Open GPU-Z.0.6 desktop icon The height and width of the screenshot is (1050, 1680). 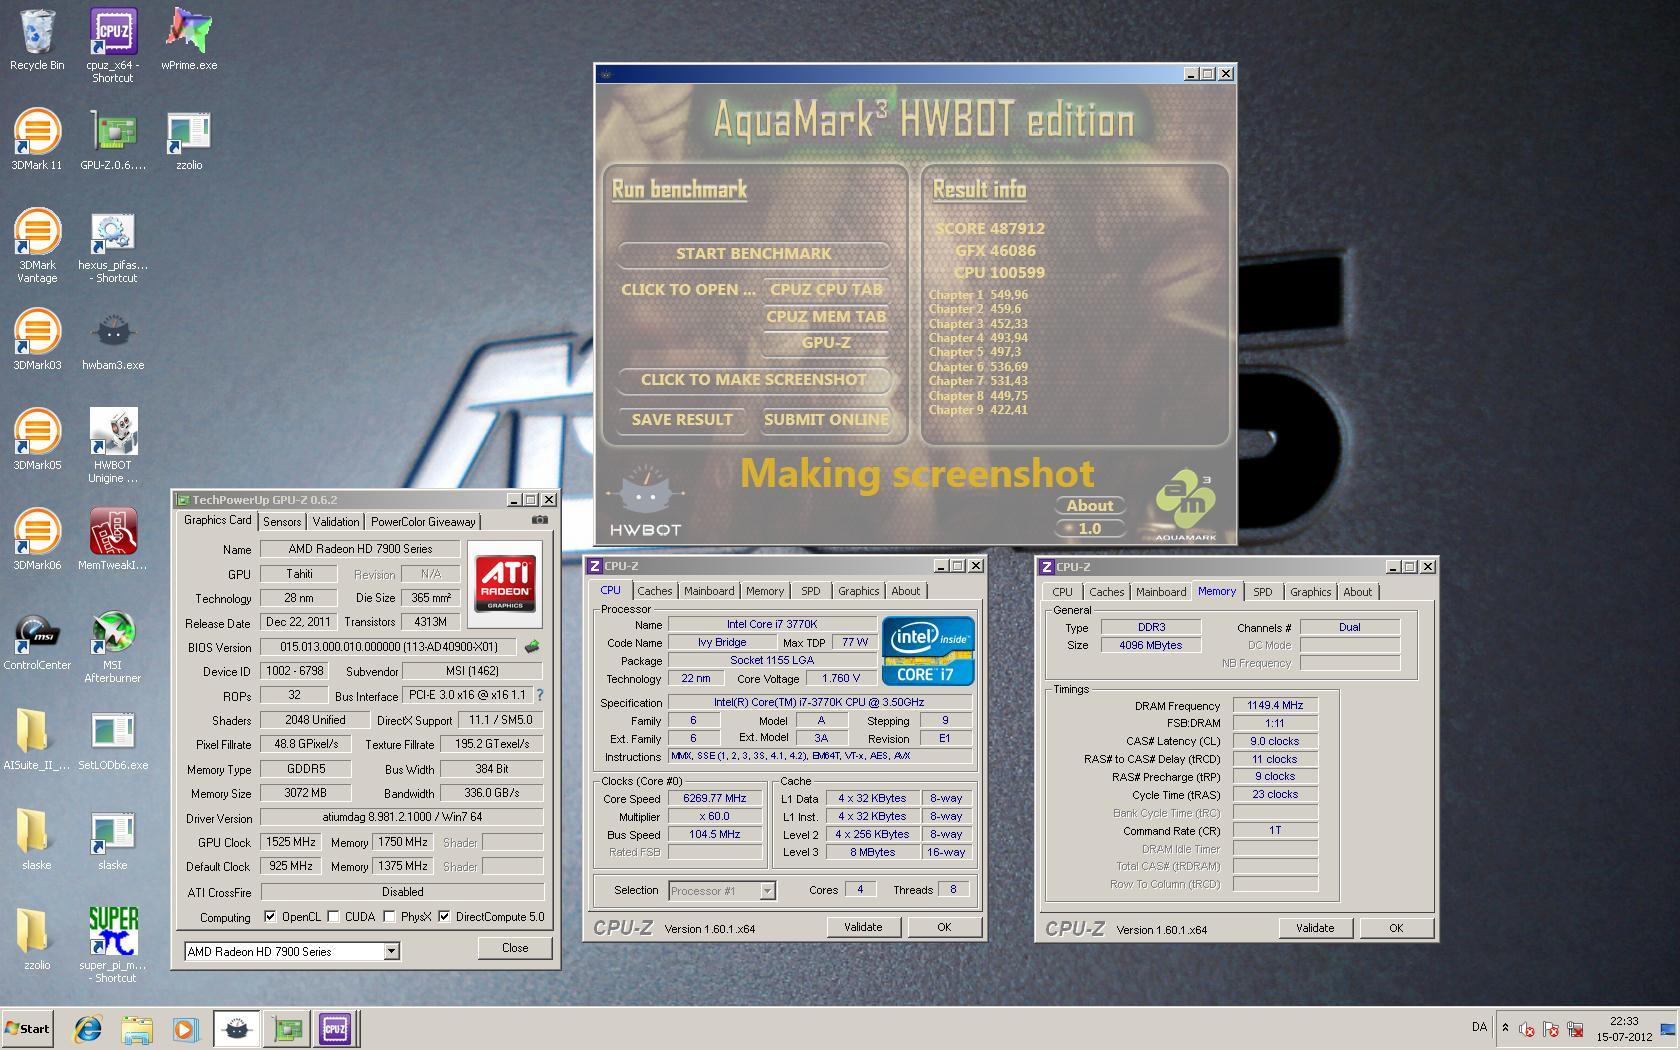112,140
